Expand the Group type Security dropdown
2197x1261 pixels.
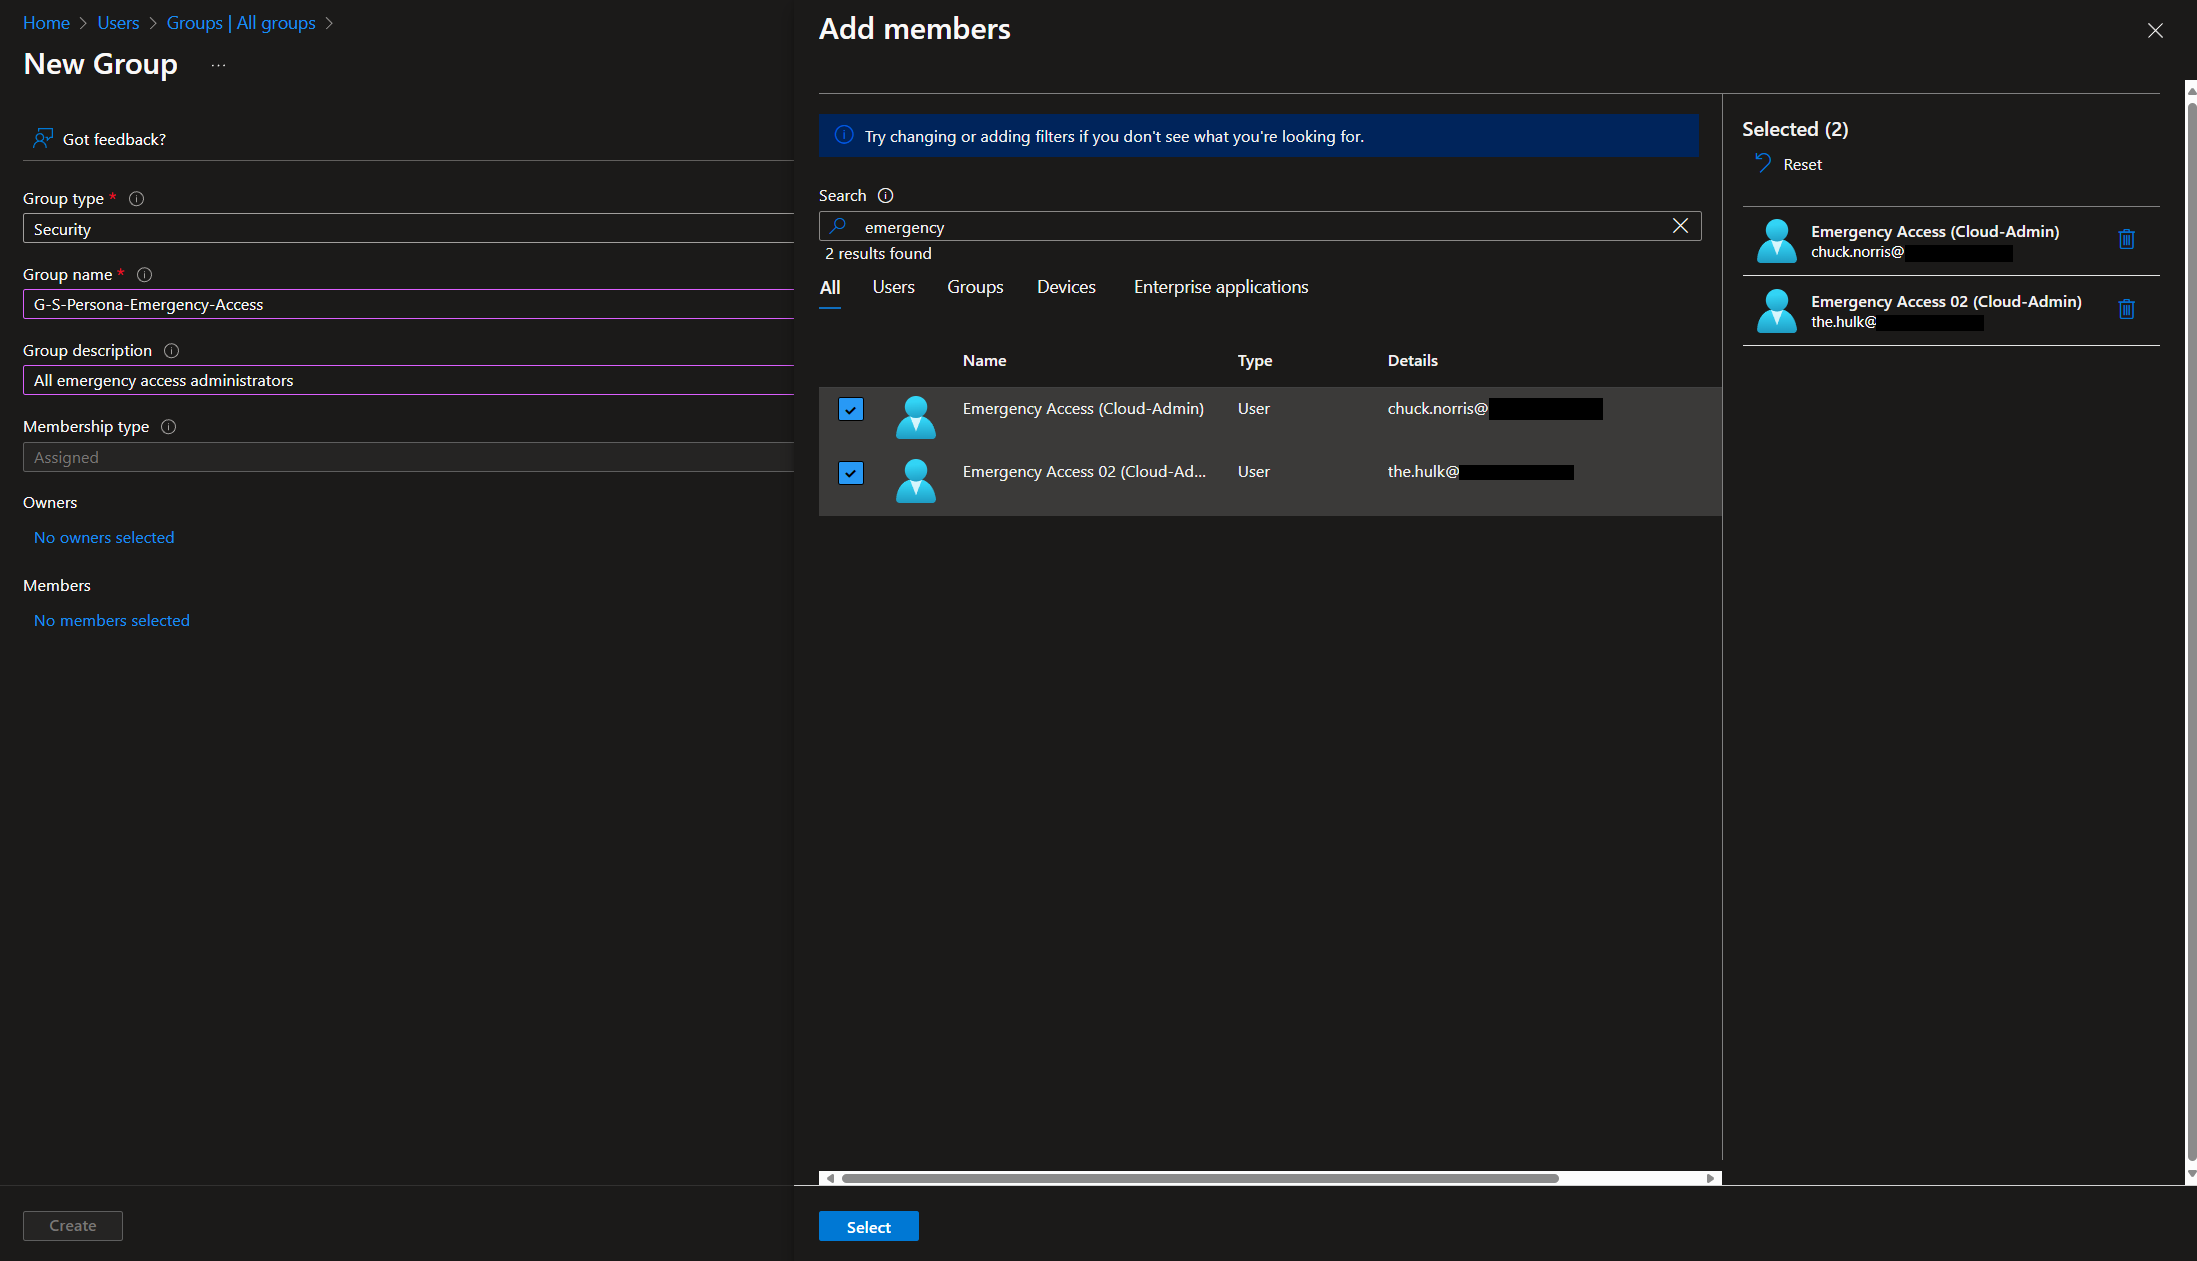[x=408, y=230]
